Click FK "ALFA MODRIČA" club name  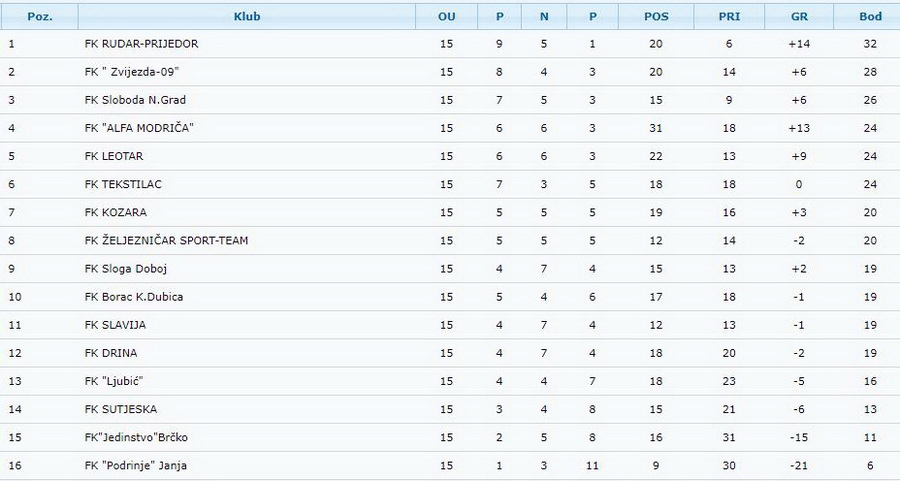click(139, 128)
